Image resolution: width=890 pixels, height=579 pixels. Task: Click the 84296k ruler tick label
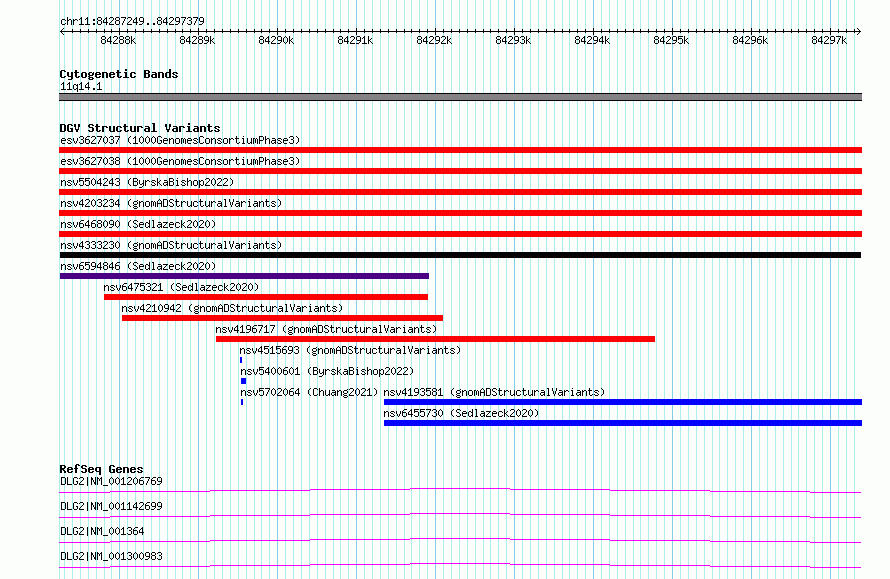pos(750,40)
